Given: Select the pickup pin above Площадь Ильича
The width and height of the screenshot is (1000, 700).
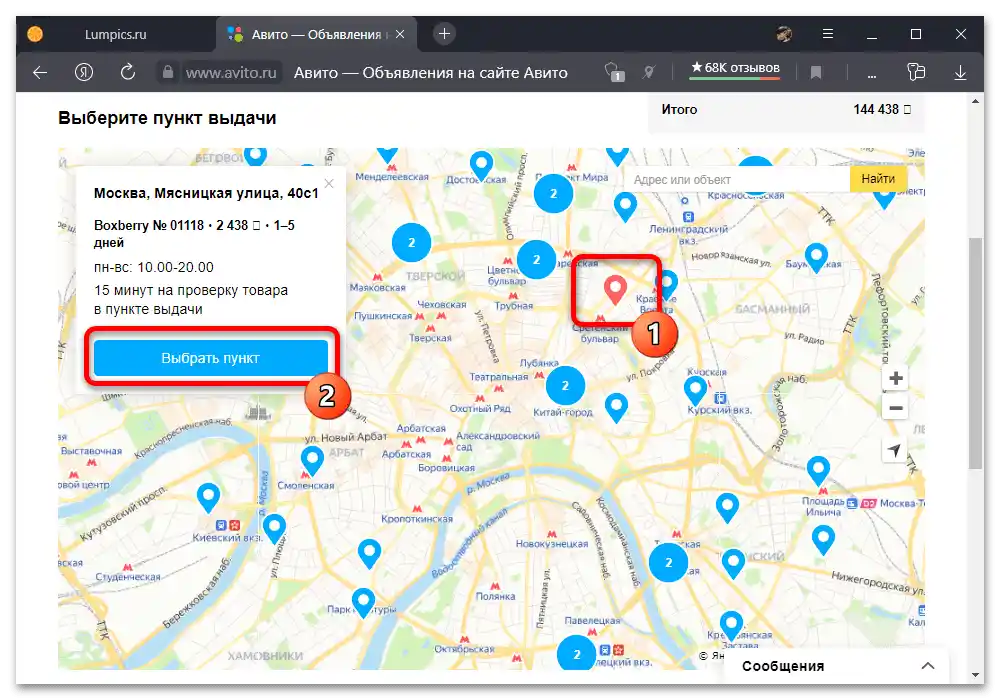Looking at the screenshot, I should tap(818, 470).
